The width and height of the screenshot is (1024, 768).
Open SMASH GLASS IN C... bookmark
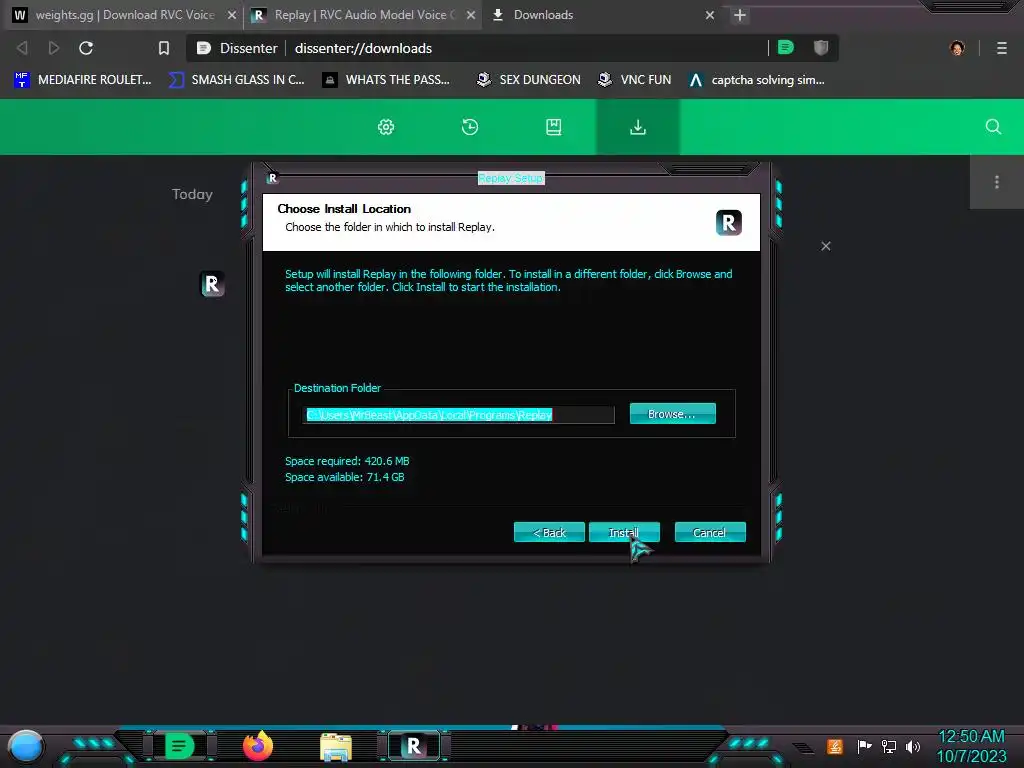pos(236,80)
